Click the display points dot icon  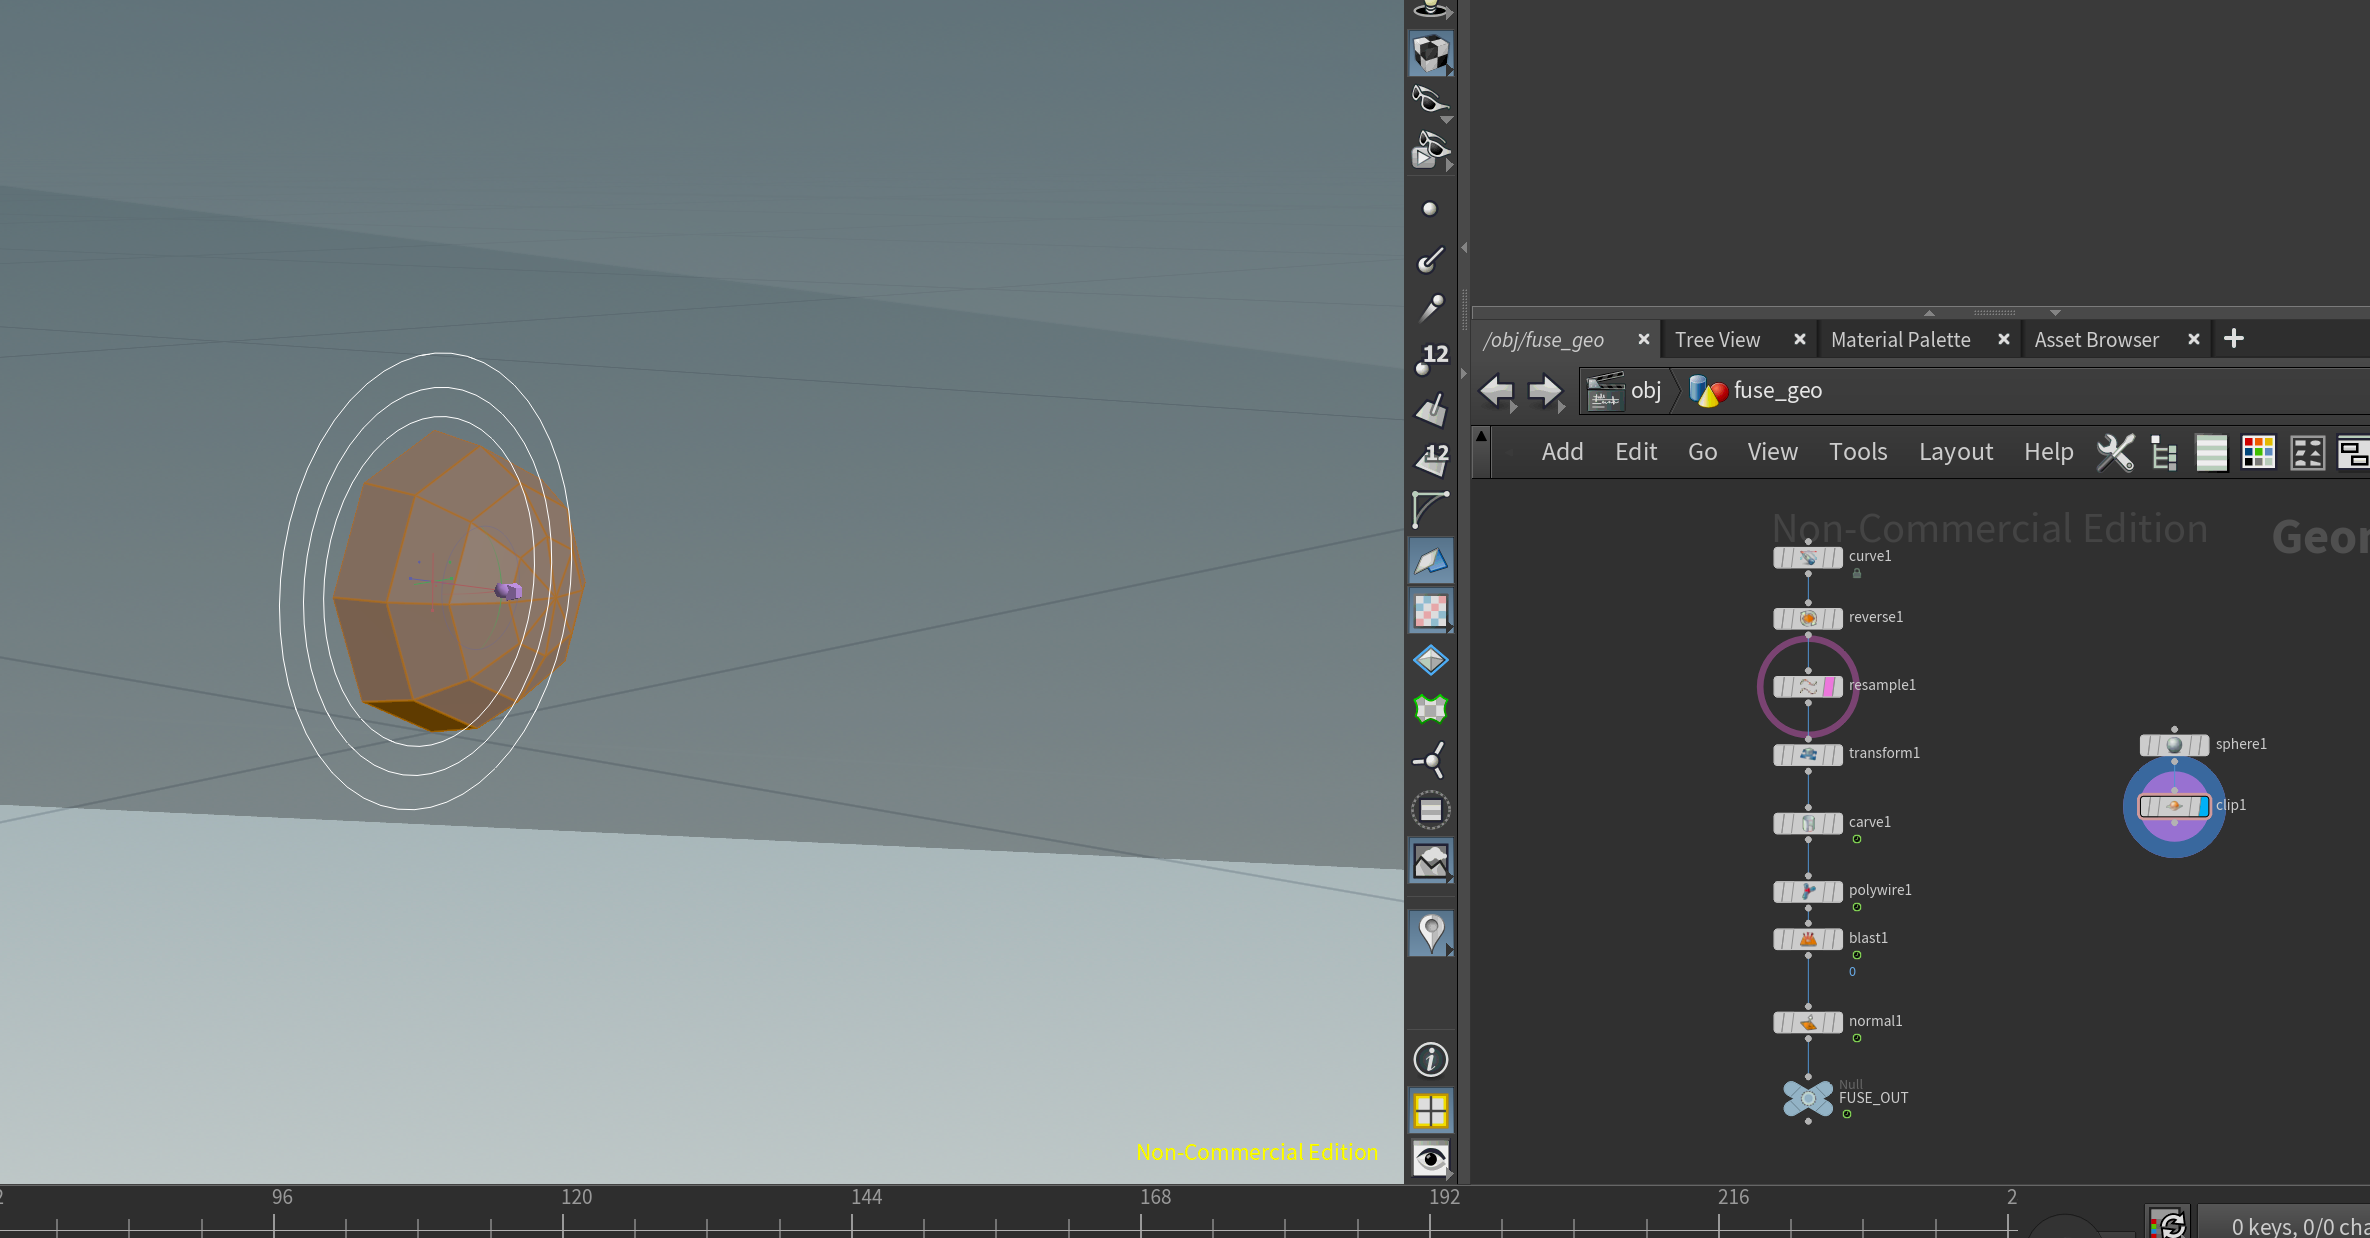pyautogui.click(x=1429, y=209)
